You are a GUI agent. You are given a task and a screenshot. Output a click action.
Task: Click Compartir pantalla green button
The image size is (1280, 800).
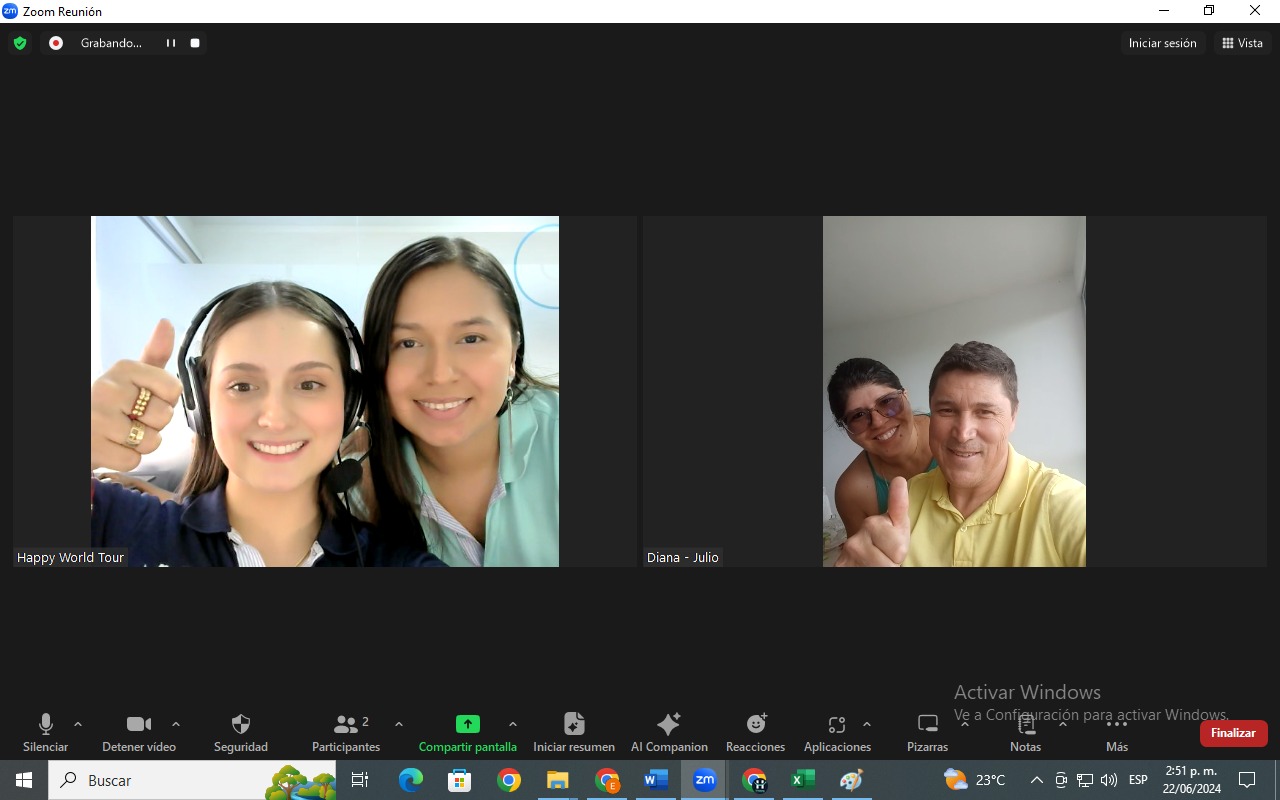click(467, 733)
